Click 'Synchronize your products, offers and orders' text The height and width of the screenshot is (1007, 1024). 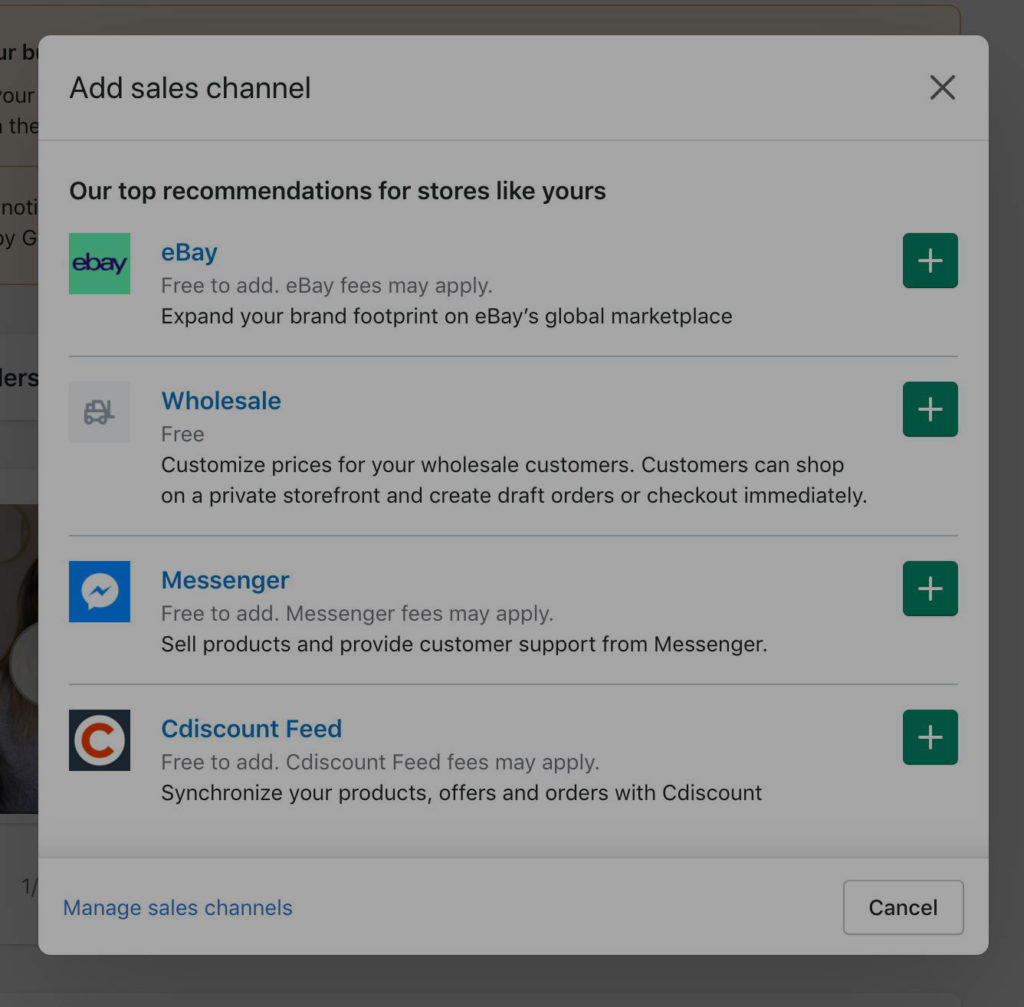tap(462, 793)
